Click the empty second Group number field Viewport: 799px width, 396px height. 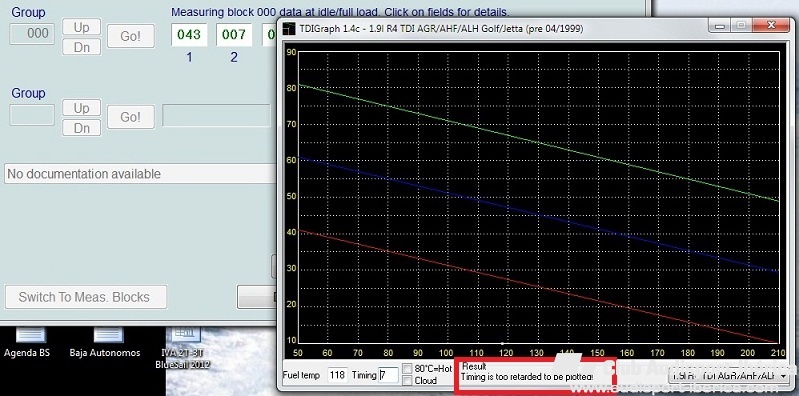[32, 115]
